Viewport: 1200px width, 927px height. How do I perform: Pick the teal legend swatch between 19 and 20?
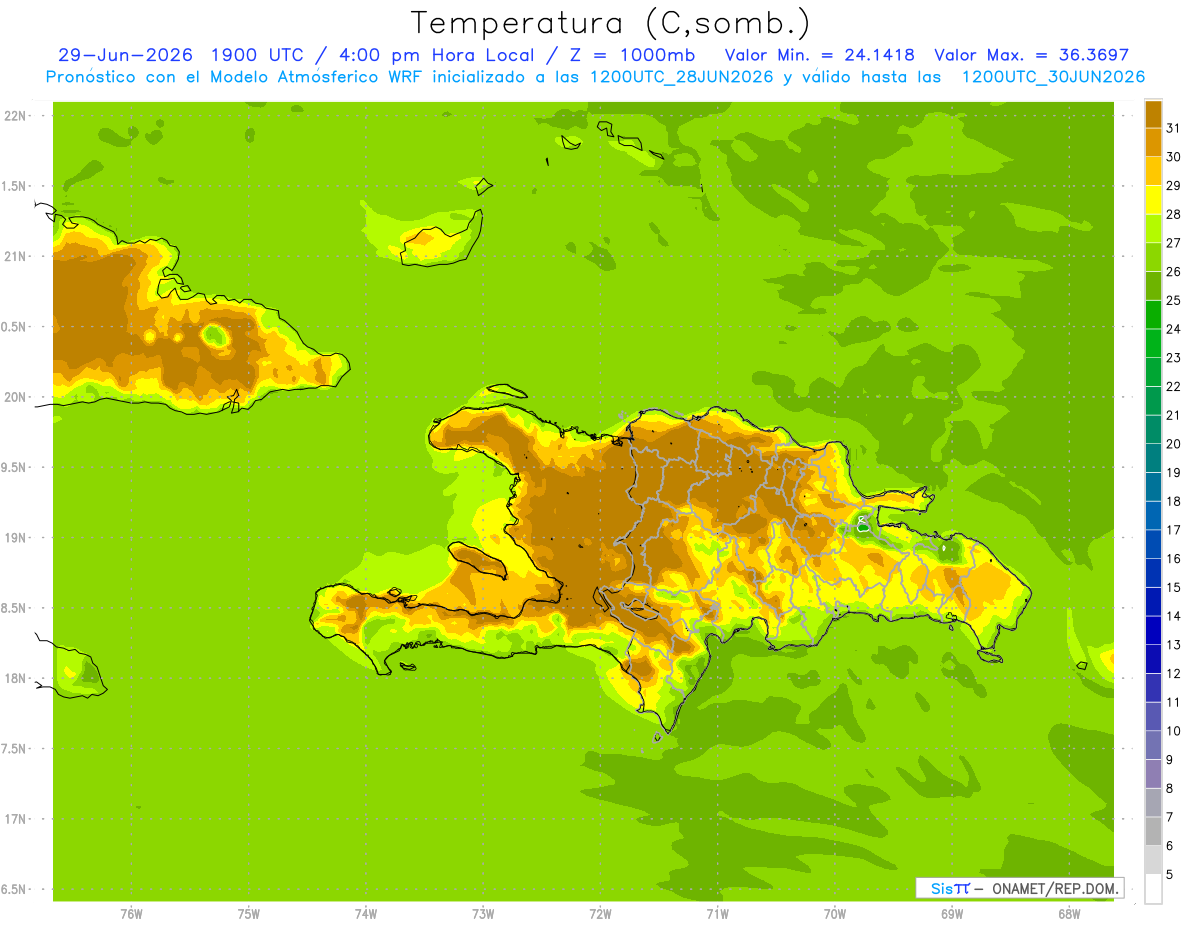[x=1153, y=458]
